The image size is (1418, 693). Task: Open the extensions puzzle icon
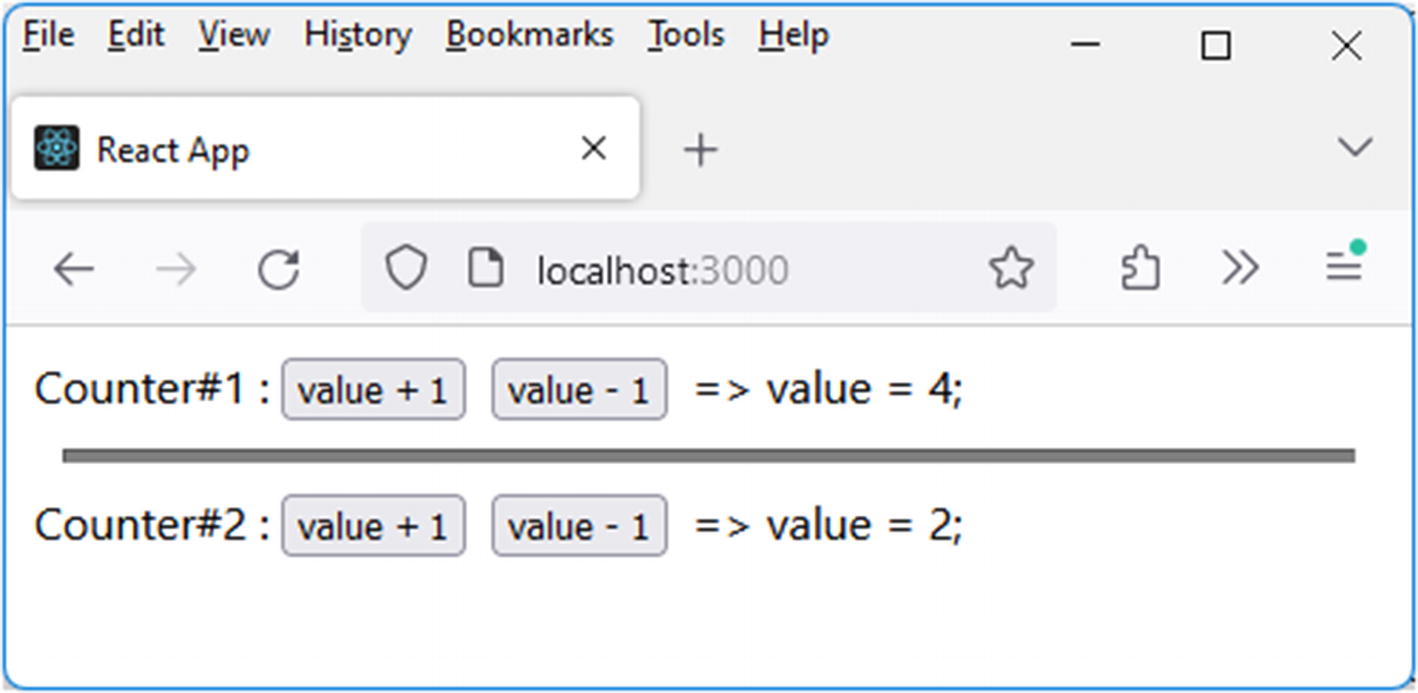click(x=1140, y=269)
